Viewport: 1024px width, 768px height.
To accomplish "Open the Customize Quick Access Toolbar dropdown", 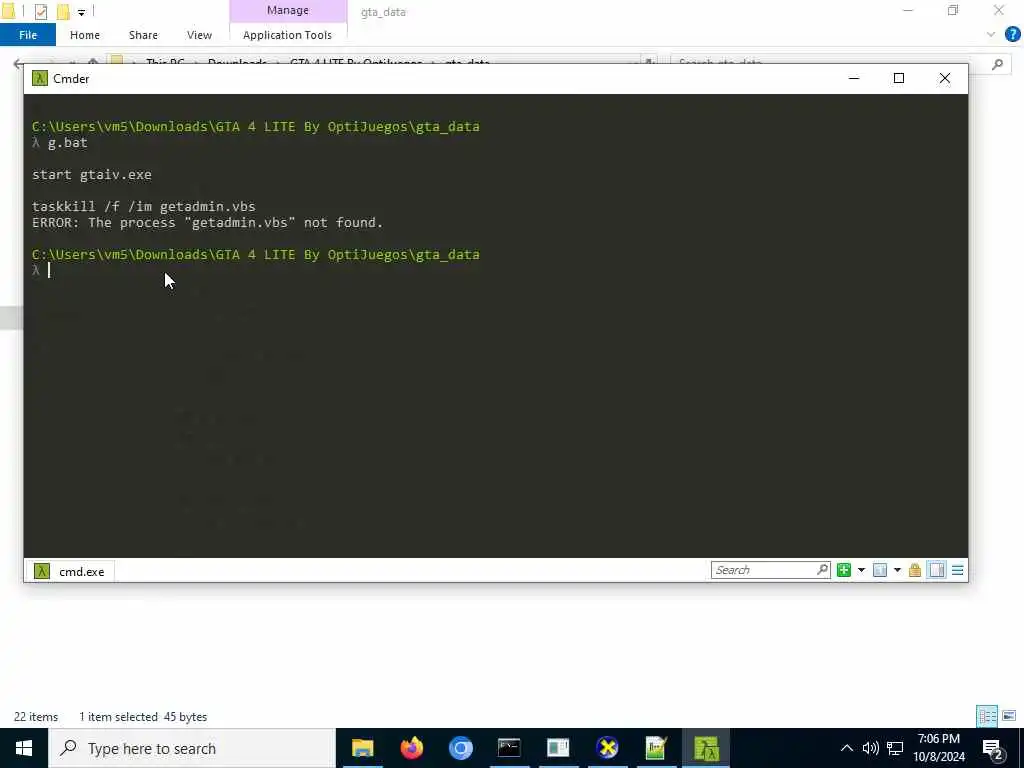I will tap(81, 12).
